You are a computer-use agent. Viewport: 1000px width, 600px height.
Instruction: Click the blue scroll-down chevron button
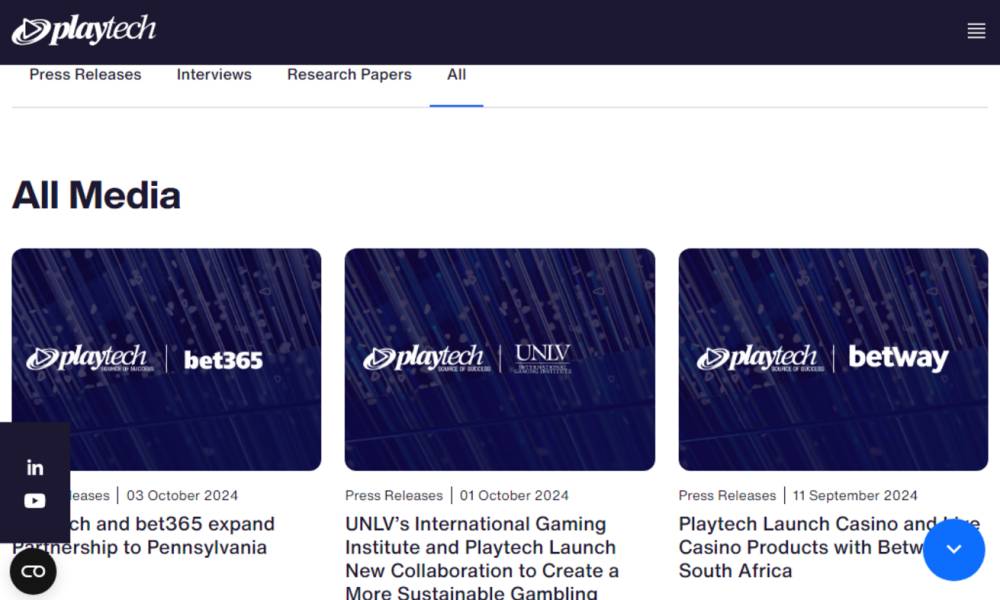(953, 549)
